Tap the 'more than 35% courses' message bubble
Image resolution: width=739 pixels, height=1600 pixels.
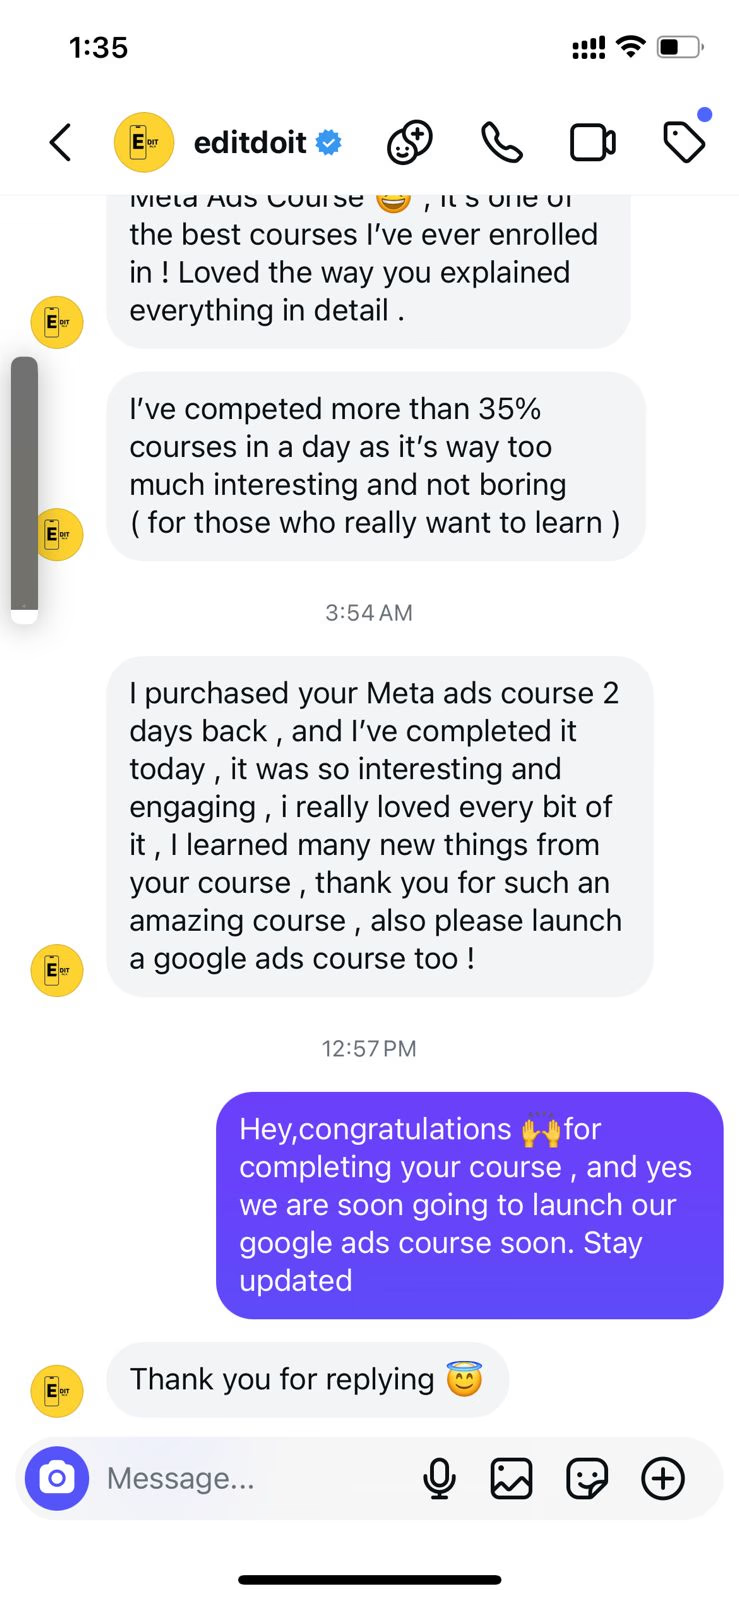375,466
